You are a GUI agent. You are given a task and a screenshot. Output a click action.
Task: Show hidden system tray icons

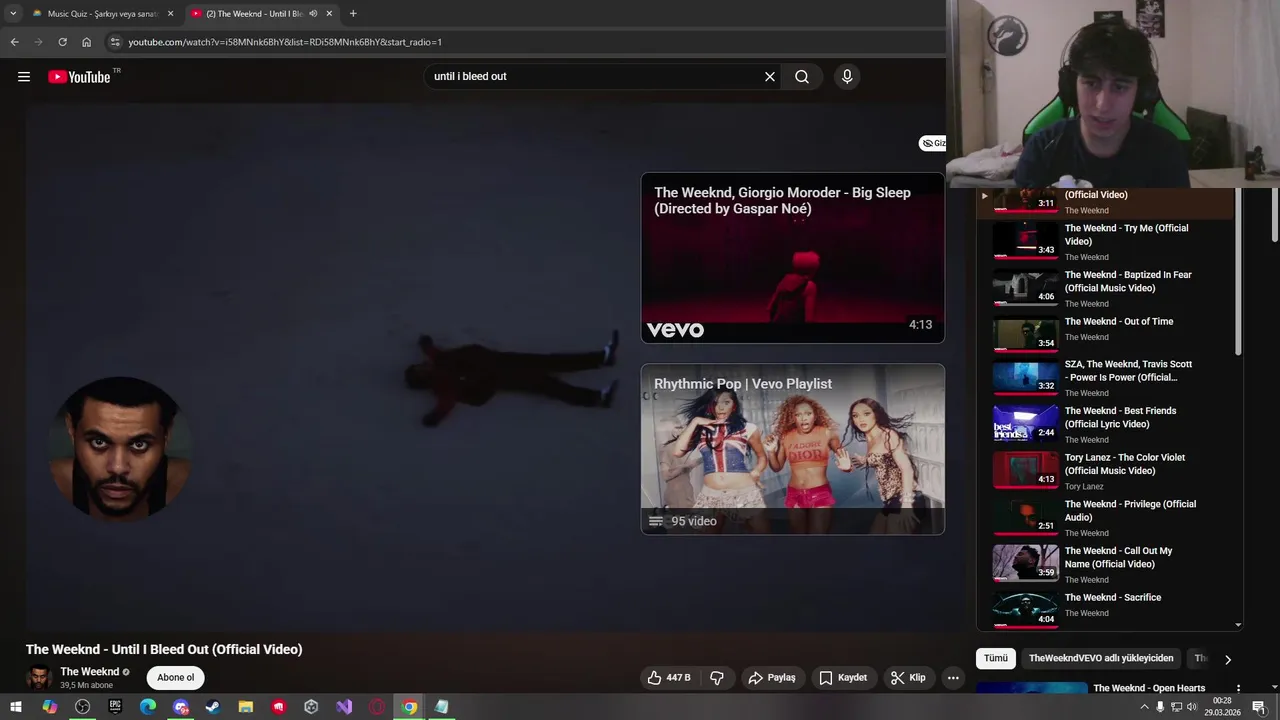pos(1144,707)
